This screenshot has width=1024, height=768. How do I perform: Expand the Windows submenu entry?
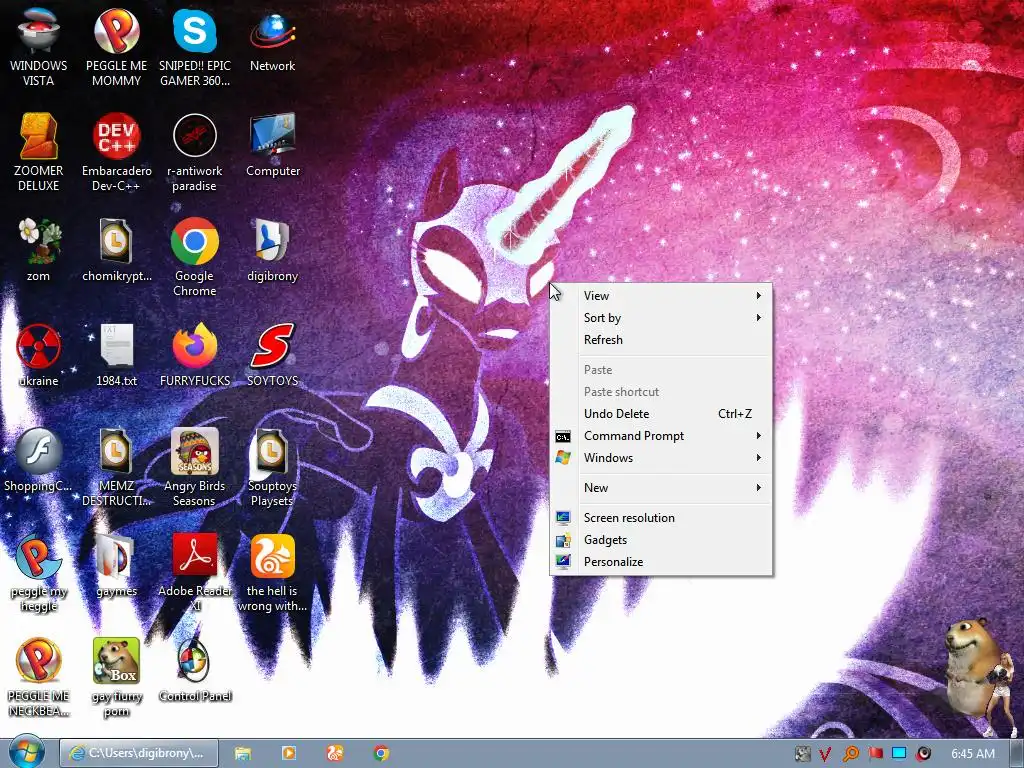coord(661,458)
